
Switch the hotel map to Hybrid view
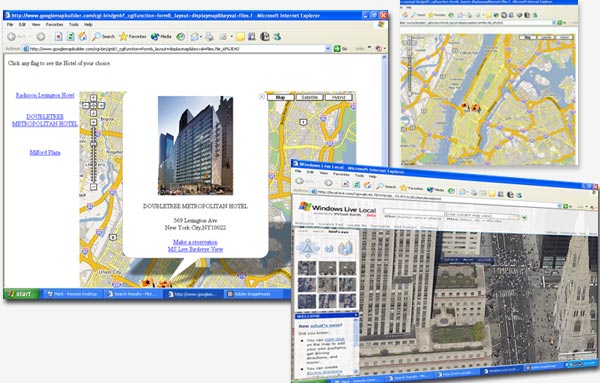tap(339, 98)
